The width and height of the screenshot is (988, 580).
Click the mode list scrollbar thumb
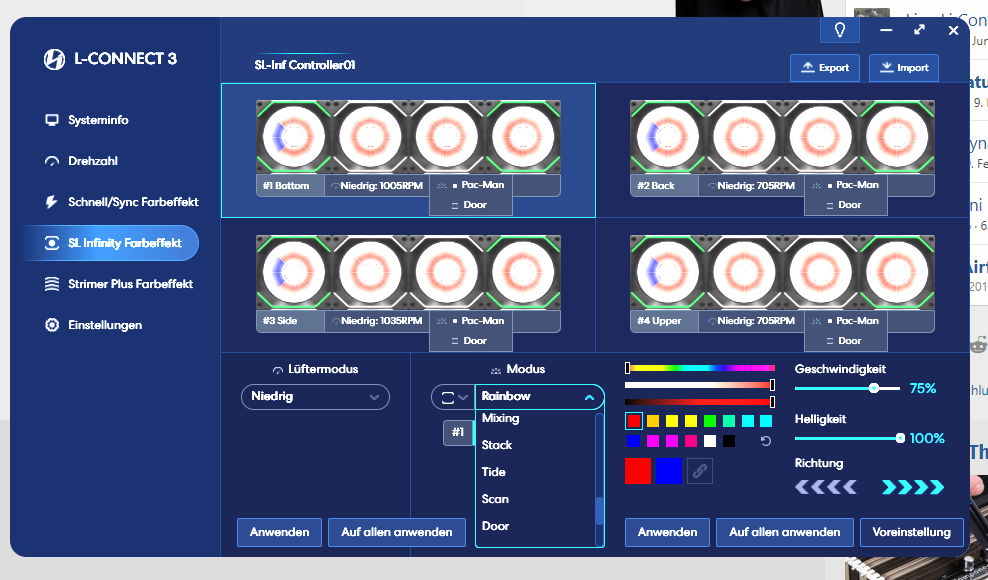click(x=599, y=511)
